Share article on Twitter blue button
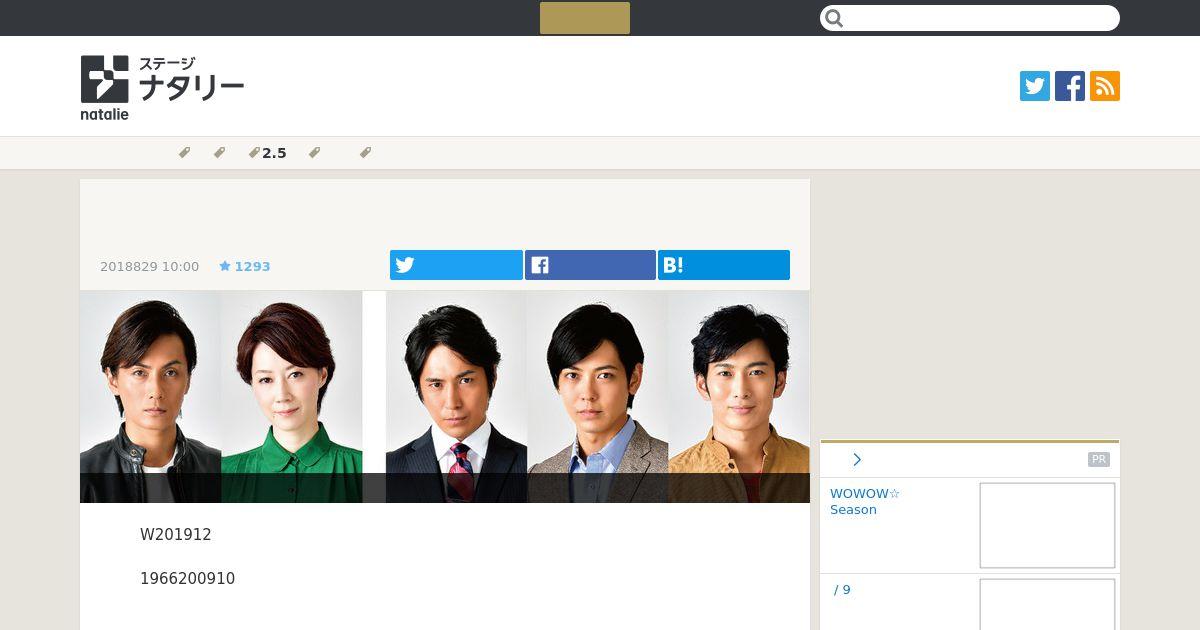The width and height of the screenshot is (1200, 630). [x=456, y=265]
